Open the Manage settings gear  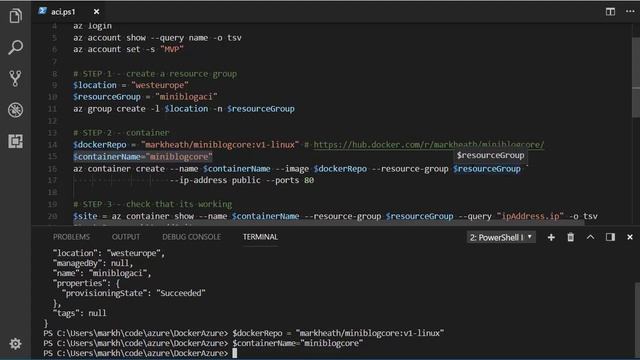[x=16, y=344]
